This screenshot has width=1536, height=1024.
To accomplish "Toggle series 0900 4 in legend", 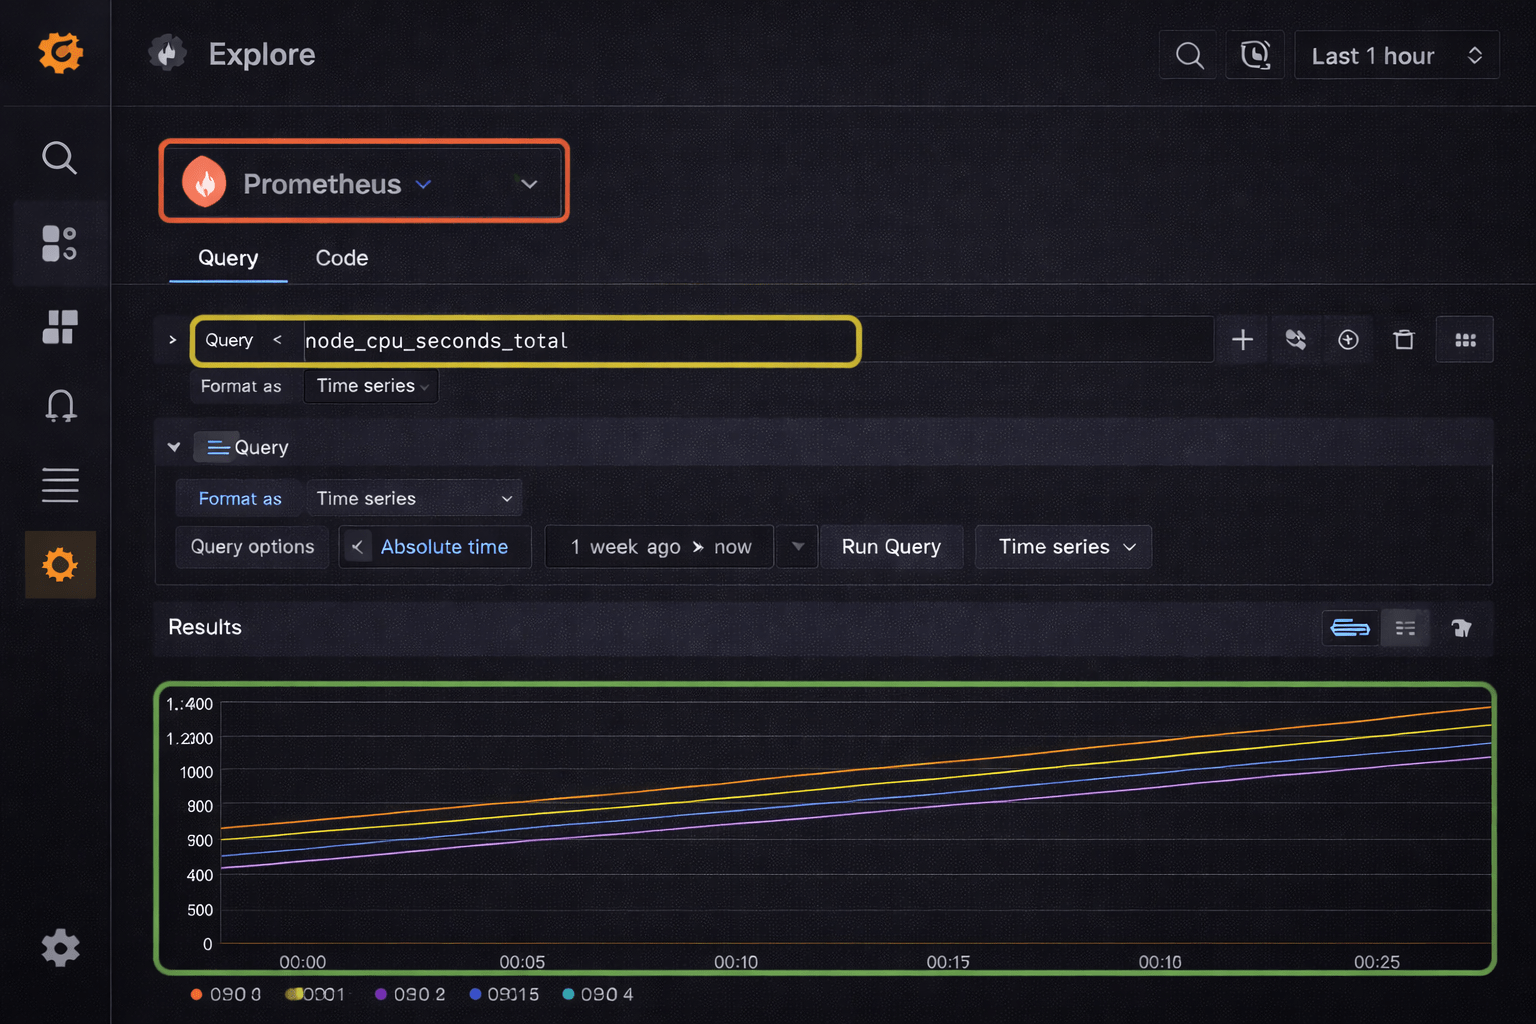I will 598,994.
